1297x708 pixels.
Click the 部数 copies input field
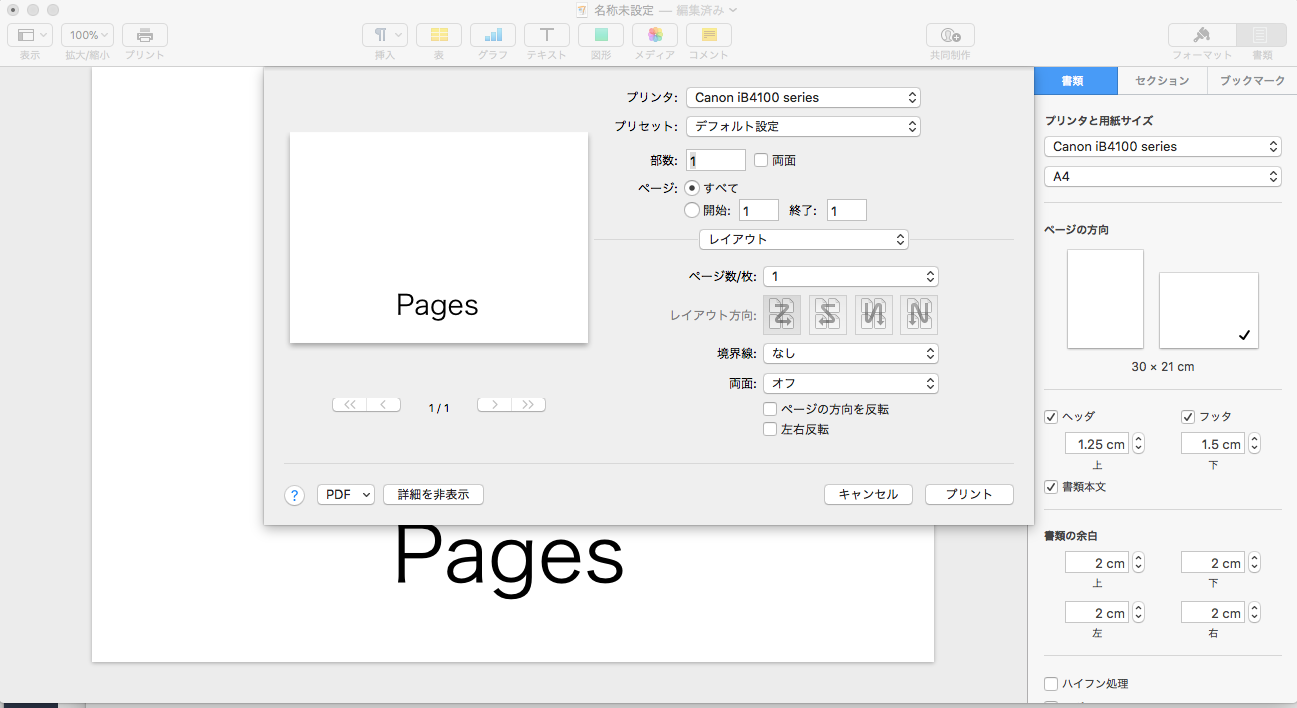click(x=716, y=160)
